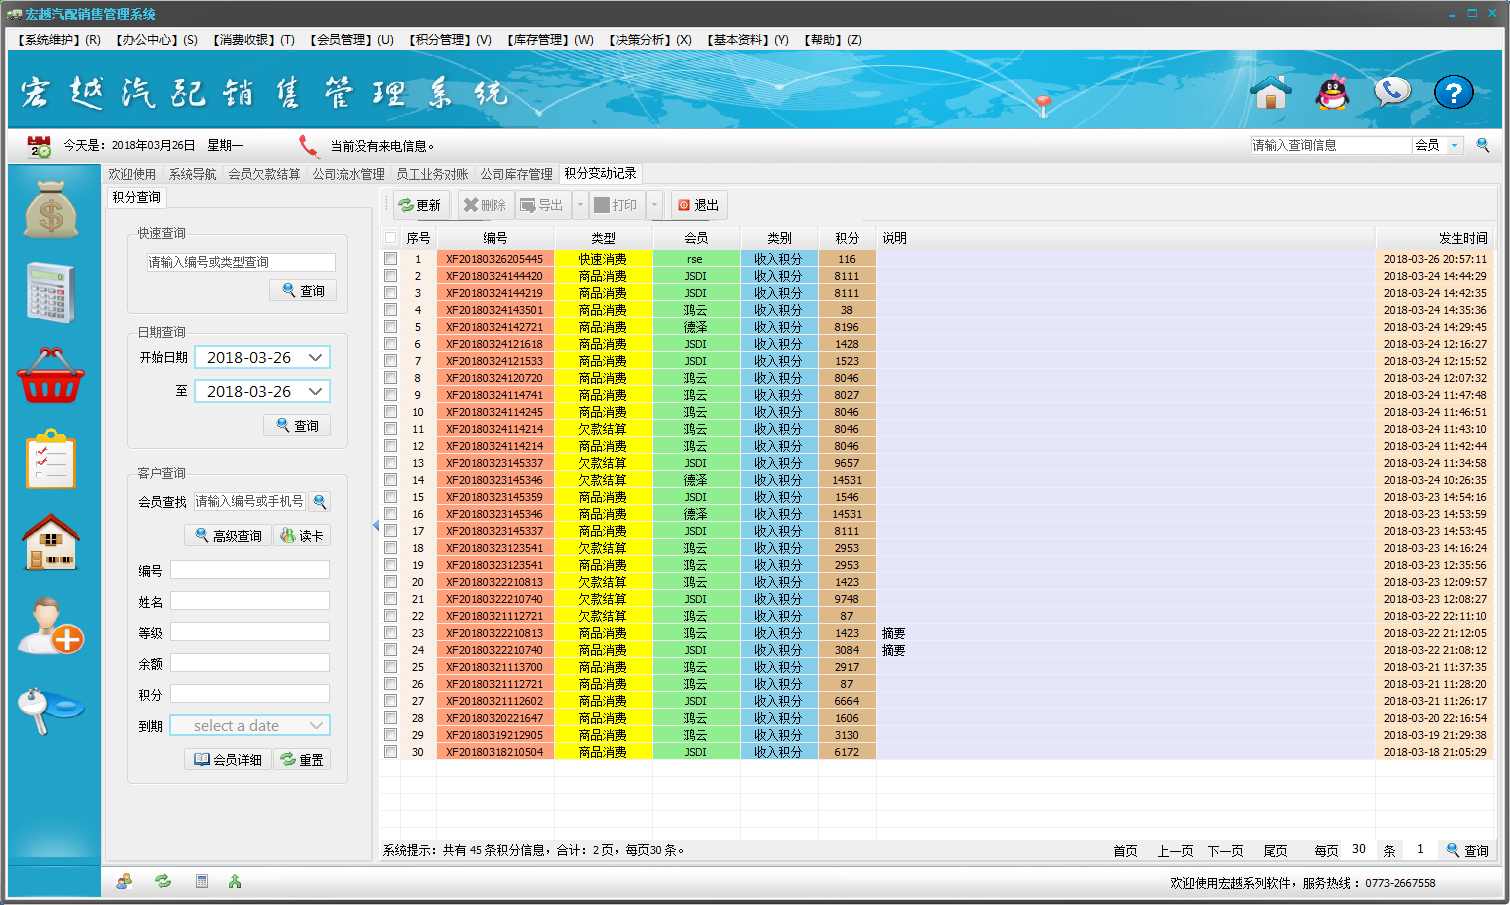The width and height of the screenshot is (1510, 905).
Task: Open the calculator sidebar icon
Action: 51,293
